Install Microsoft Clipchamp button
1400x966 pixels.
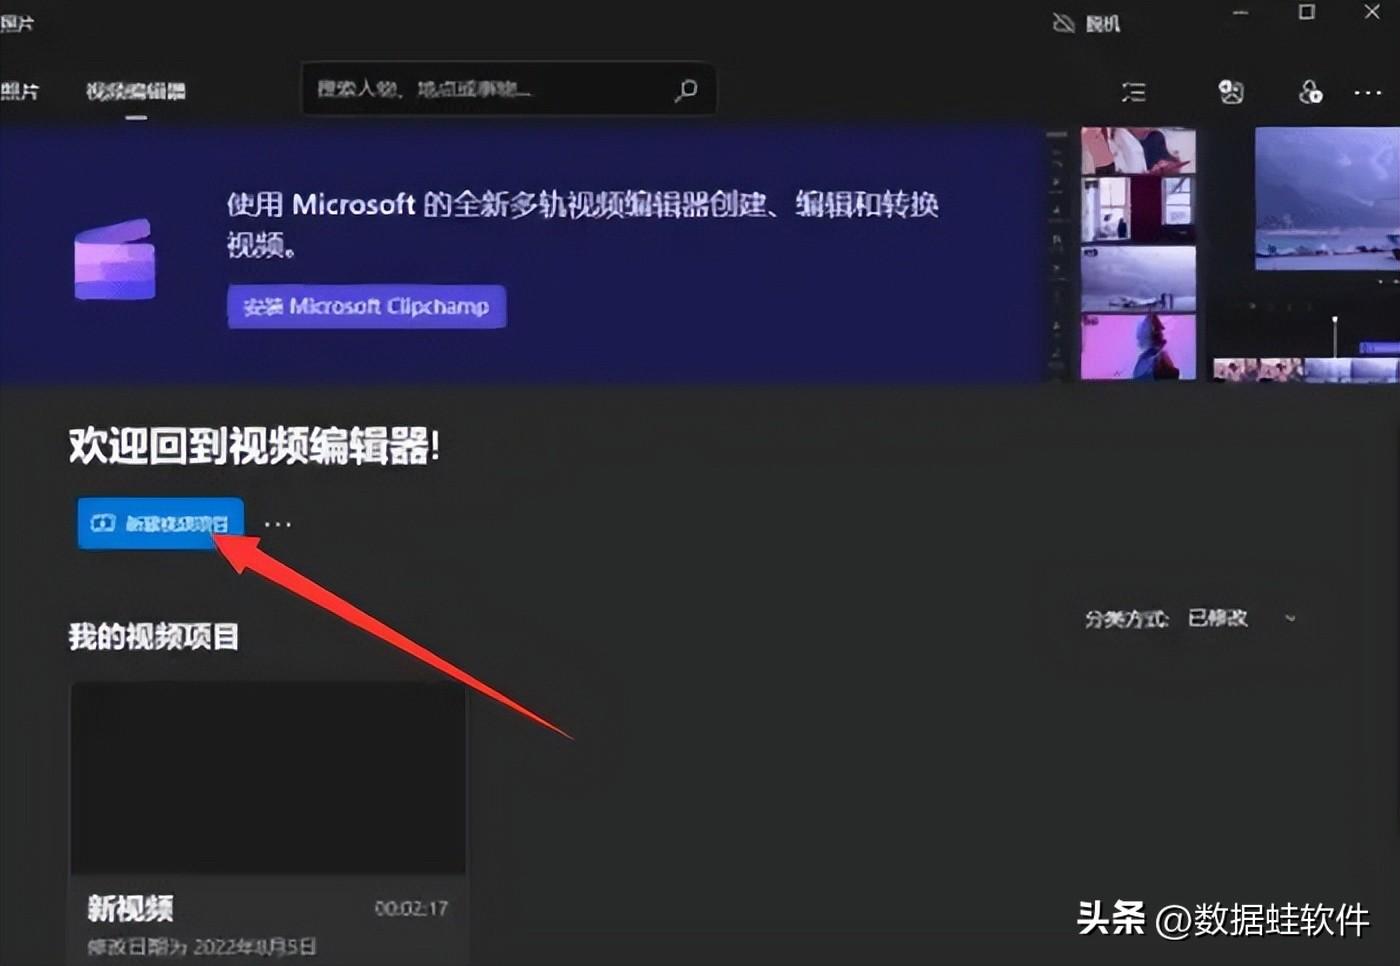366,306
